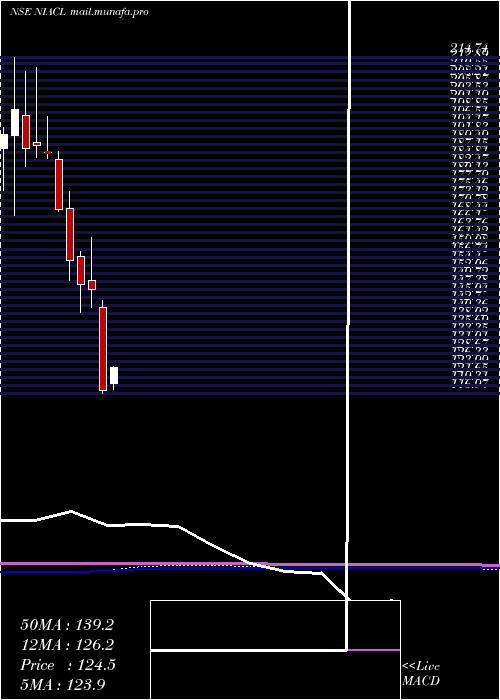
Task: Click the 5MA : 123.9 value
Action: 62,685
